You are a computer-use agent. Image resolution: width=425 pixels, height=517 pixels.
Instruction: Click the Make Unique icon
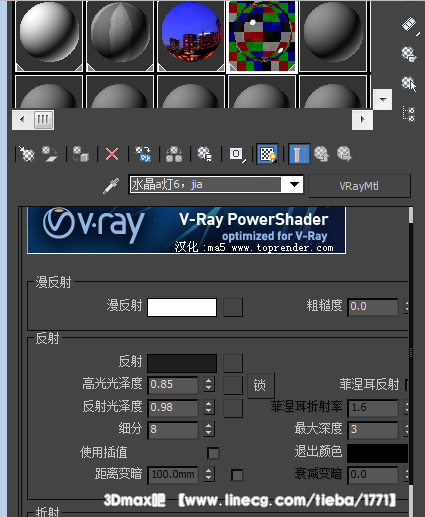(174, 154)
